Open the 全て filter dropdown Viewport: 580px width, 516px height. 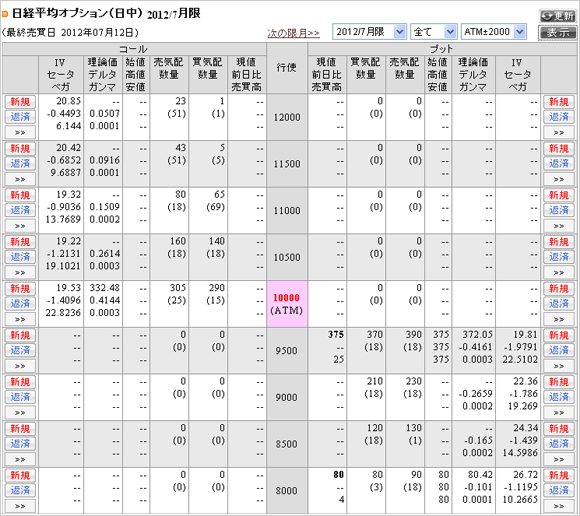click(433, 32)
